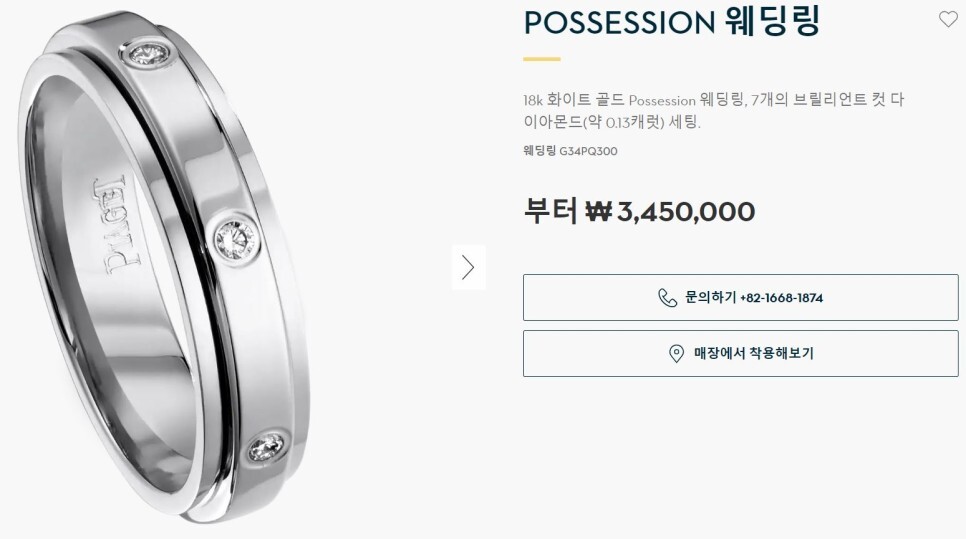Click 매장에서 착용해보기 button
The width and height of the screenshot is (966, 539).
click(741, 354)
